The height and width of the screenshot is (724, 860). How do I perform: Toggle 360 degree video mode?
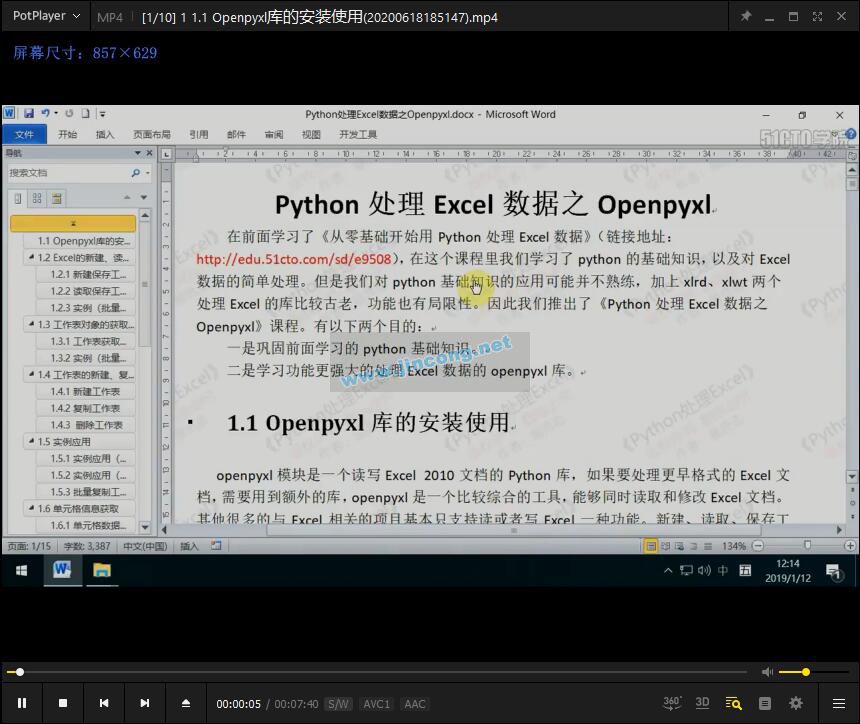pyautogui.click(x=671, y=703)
